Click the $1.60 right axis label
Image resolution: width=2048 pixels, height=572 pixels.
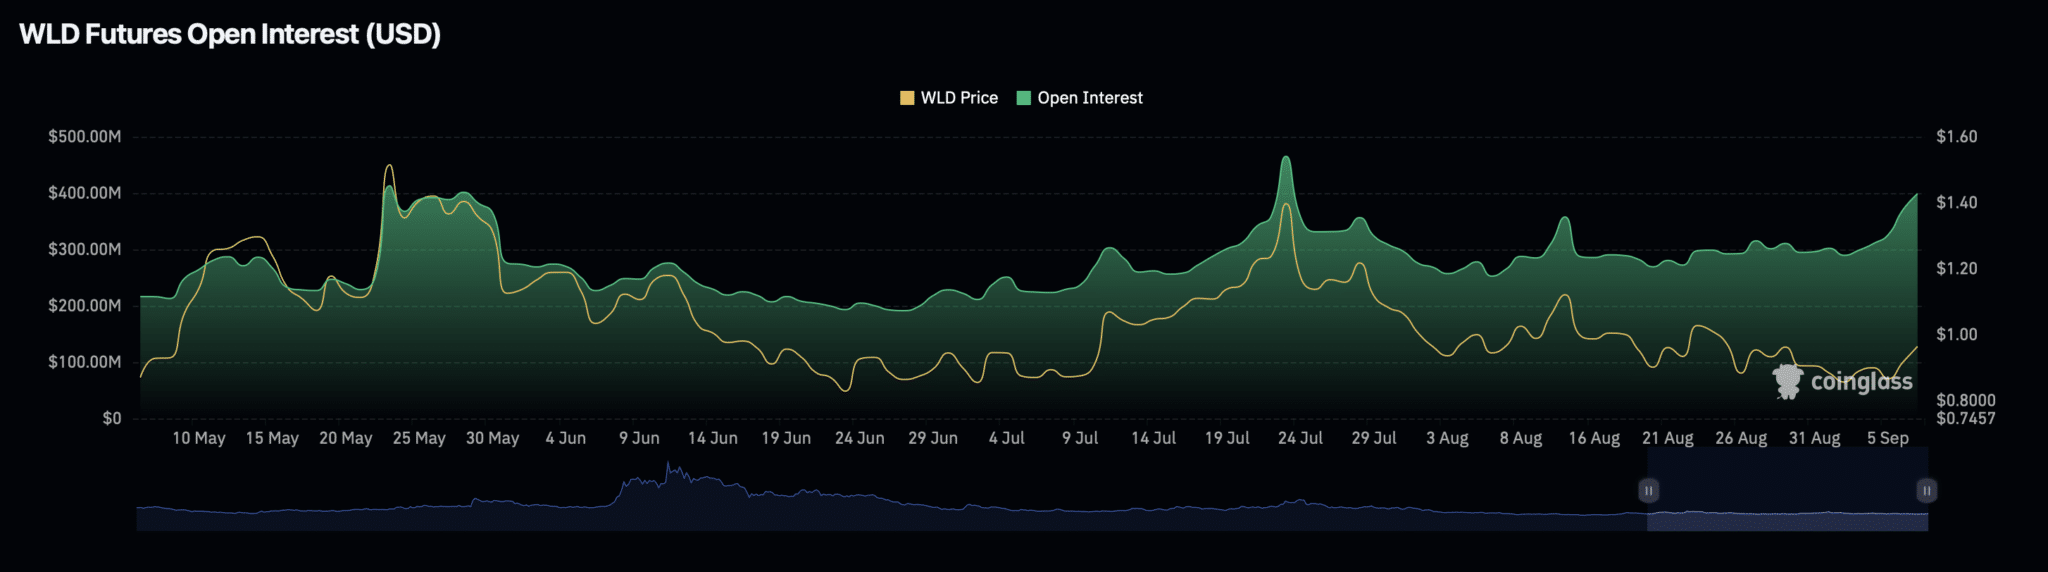(x=1956, y=137)
